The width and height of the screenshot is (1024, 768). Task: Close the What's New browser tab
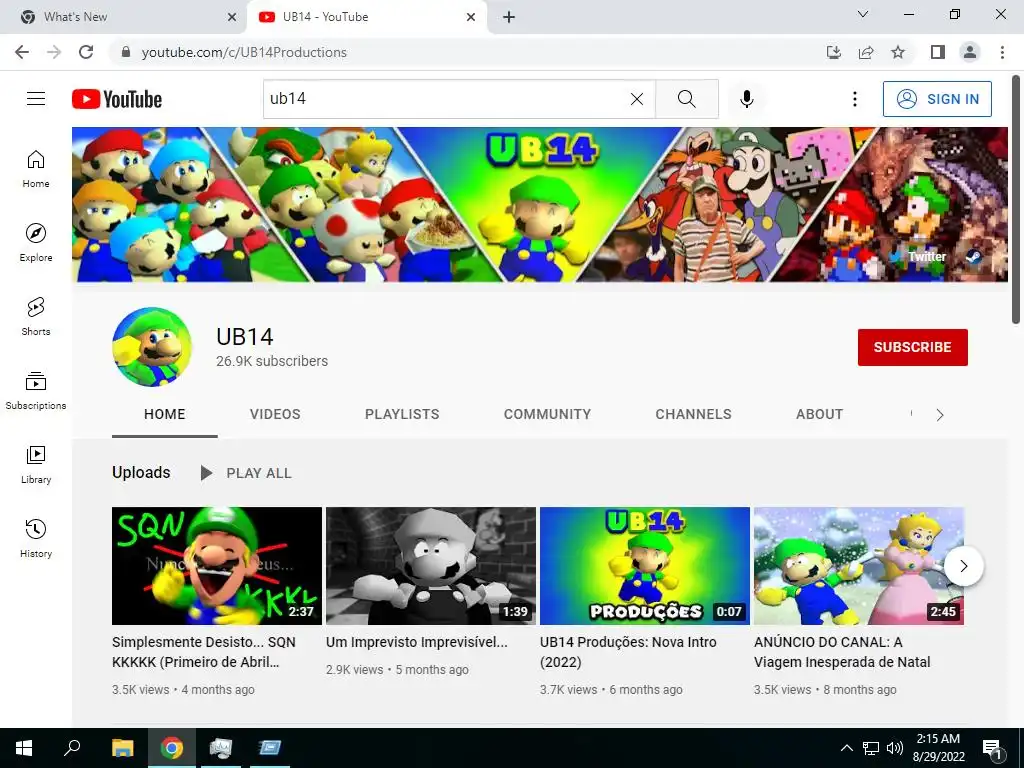(x=232, y=17)
